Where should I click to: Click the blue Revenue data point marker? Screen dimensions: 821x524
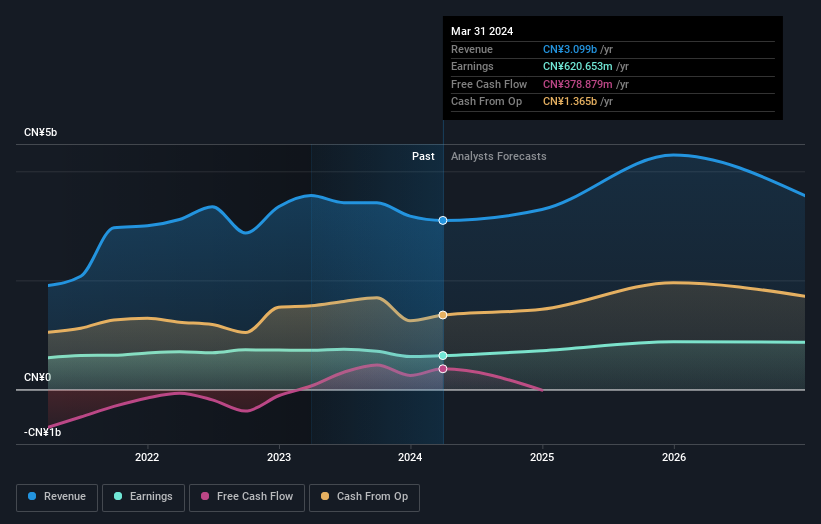click(x=443, y=220)
